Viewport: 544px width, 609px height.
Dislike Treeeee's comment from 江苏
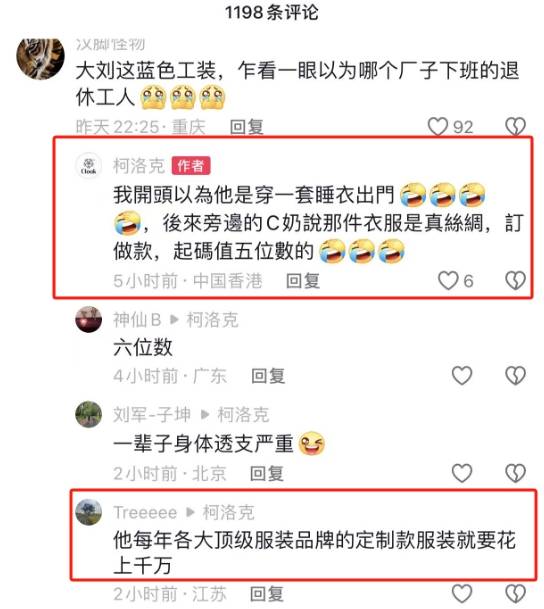[515, 594]
